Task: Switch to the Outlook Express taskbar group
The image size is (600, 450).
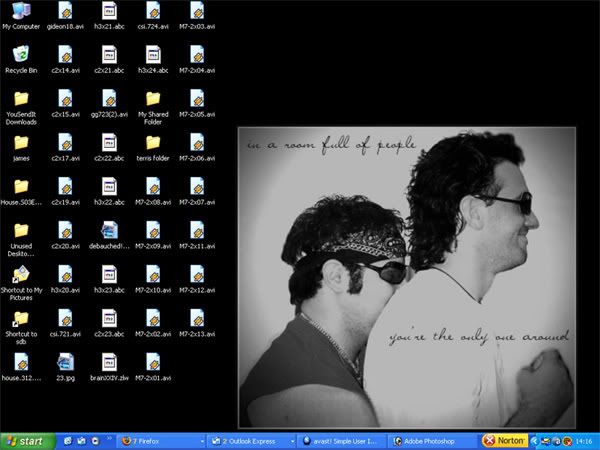Action: [x=249, y=440]
